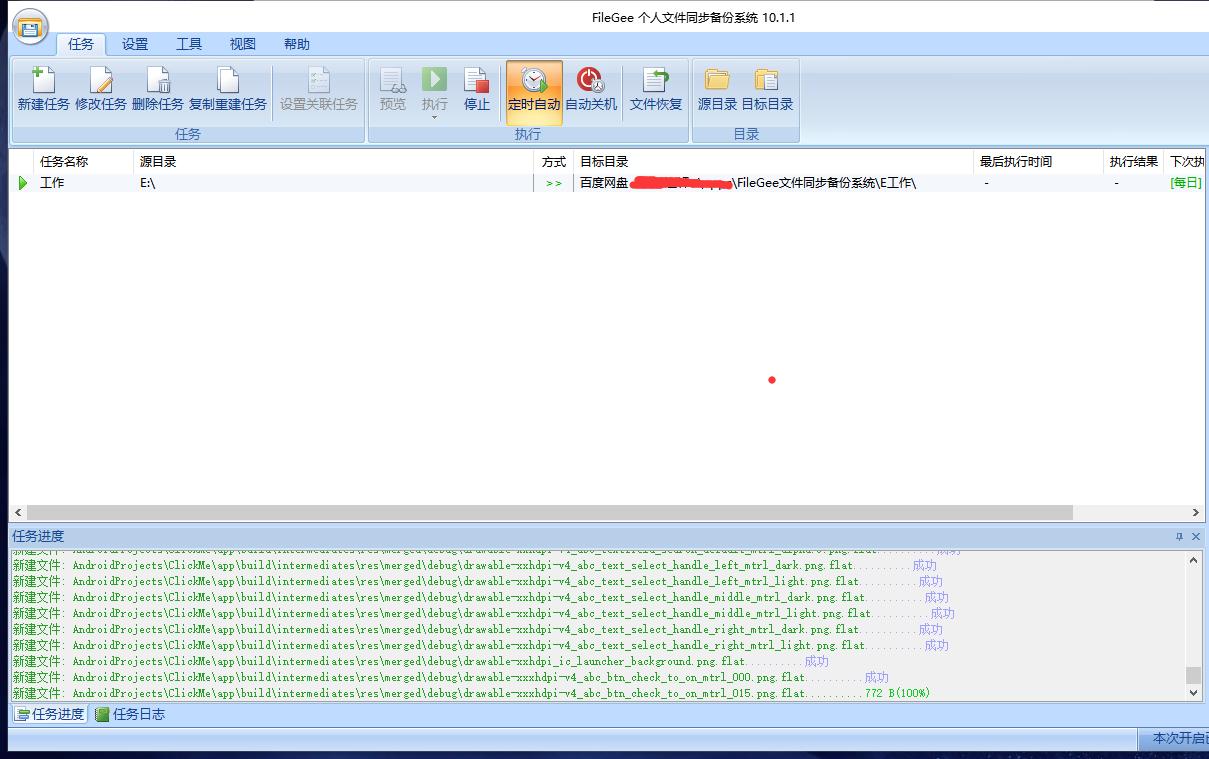The width and height of the screenshot is (1209, 759).
Task: Click the task list scroll left arrow
Action: click(18, 512)
